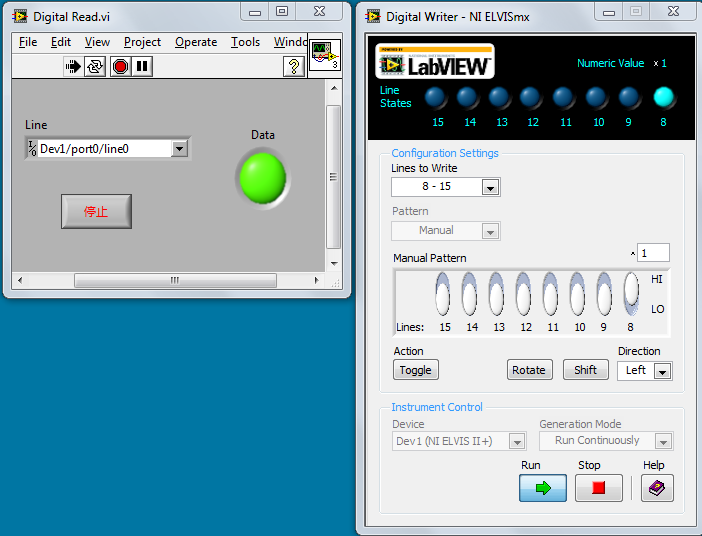The height and width of the screenshot is (536, 702).
Task: Click the red 停止 stop button
Action: click(96, 211)
